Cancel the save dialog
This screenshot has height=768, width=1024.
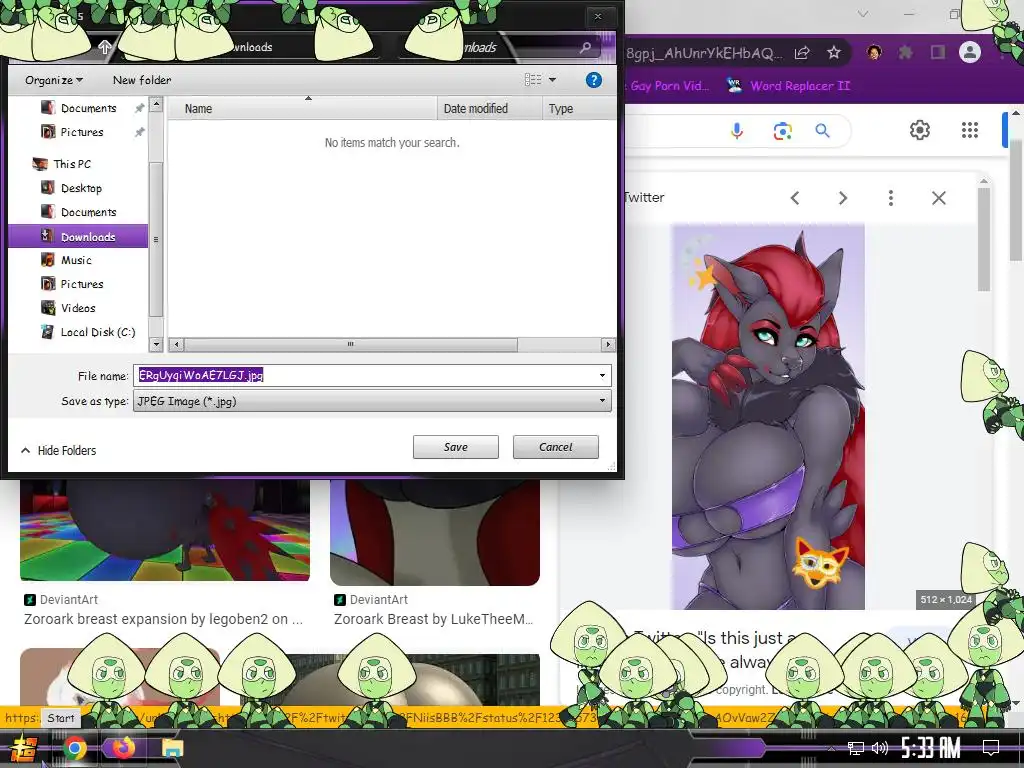[555, 447]
